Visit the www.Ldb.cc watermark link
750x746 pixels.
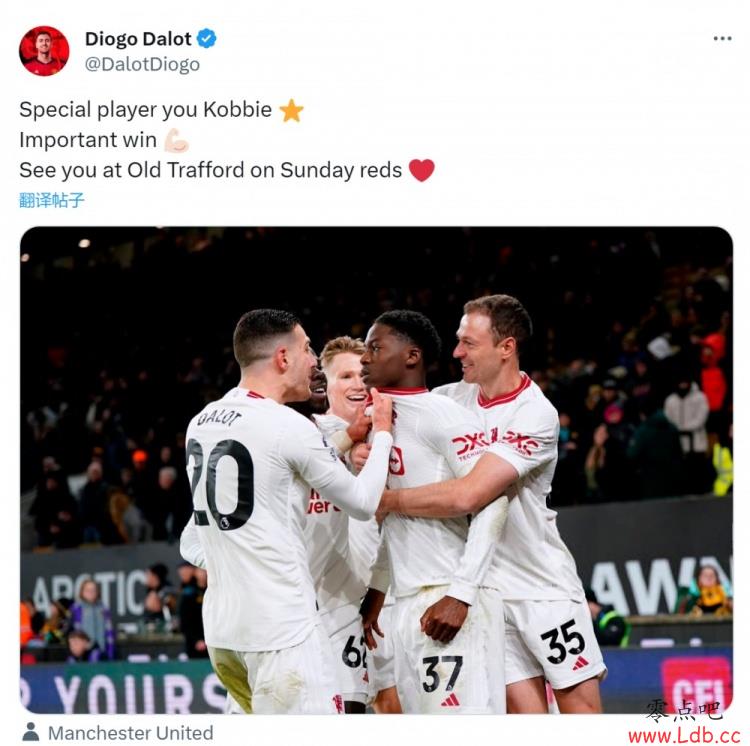(684, 735)
